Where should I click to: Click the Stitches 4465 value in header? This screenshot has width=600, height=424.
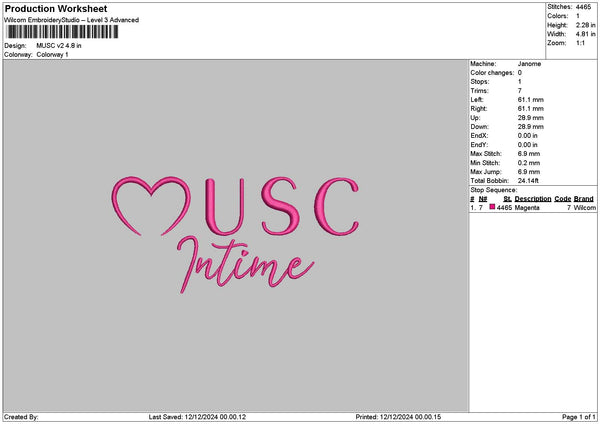click(583, 7)
